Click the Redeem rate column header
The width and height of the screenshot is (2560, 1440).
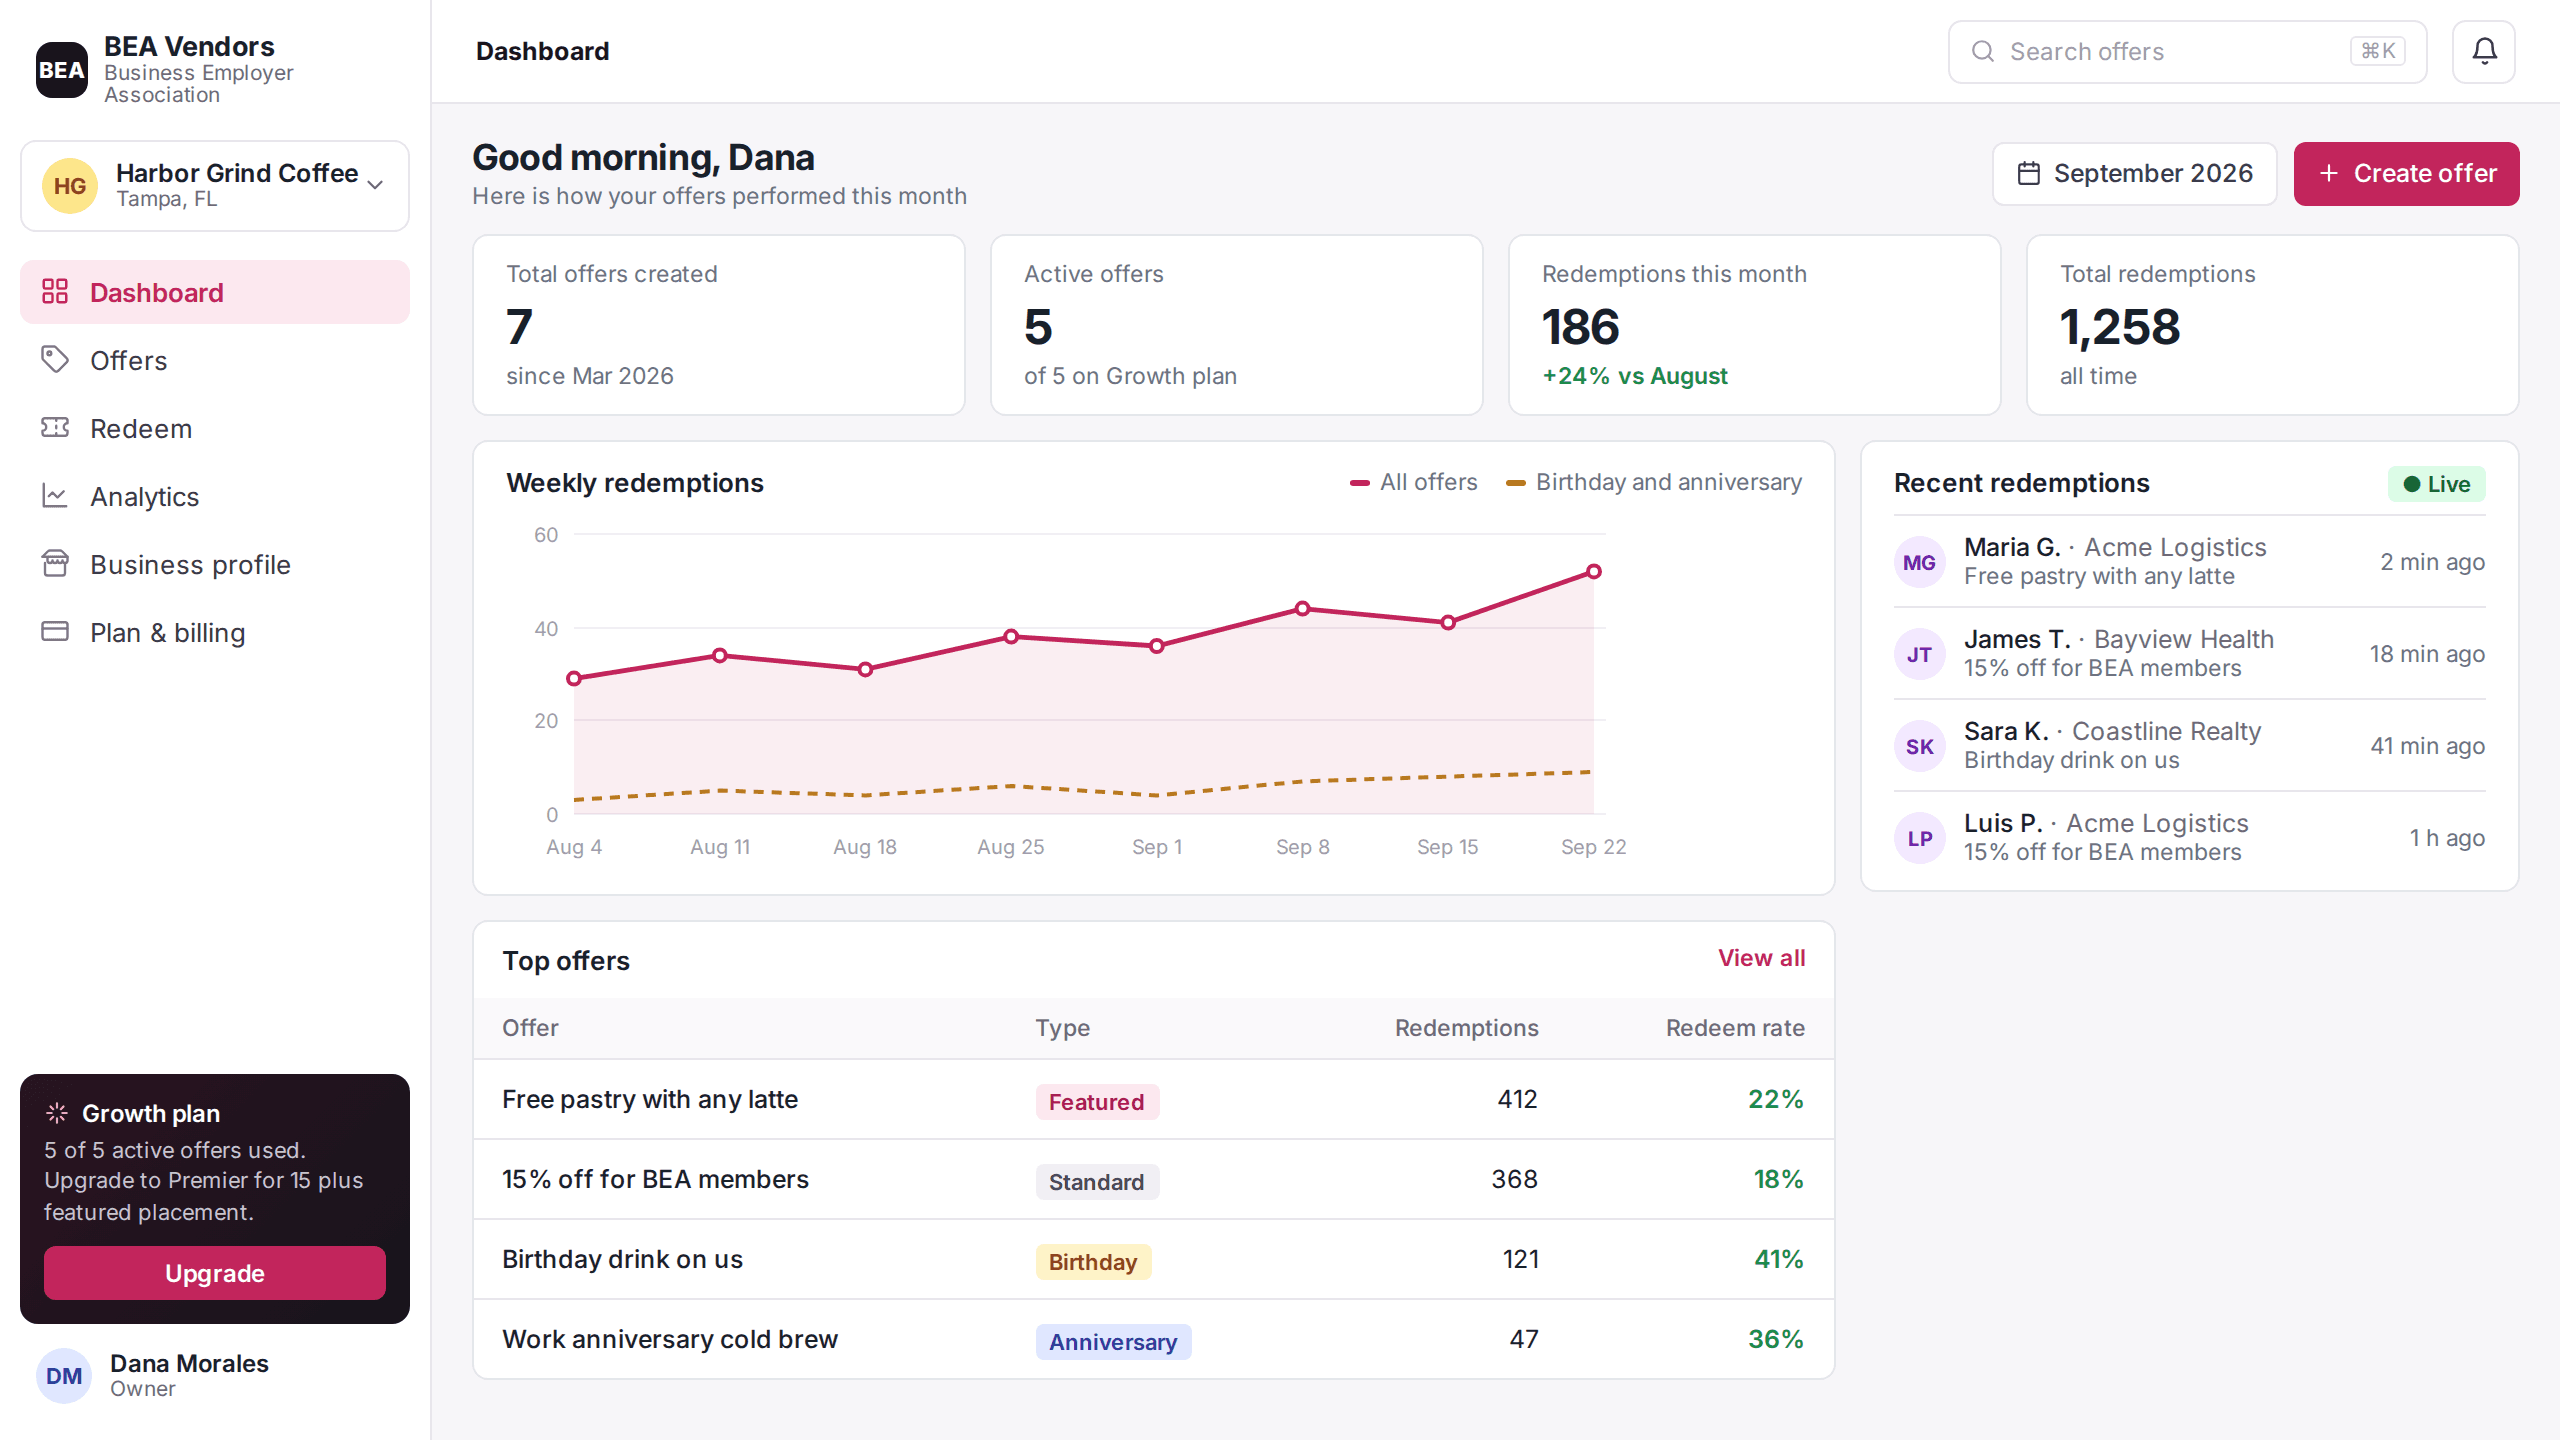pyautogui.click(x=1735, y=1028)
